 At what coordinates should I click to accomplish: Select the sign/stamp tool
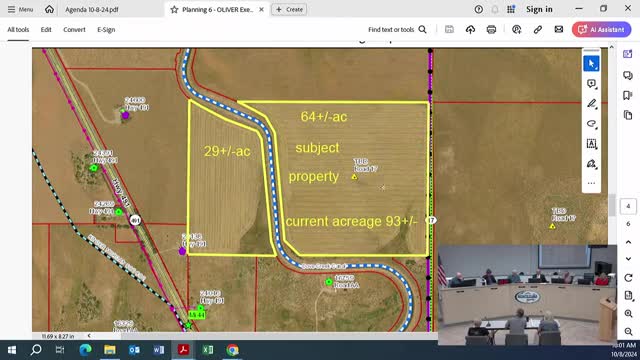point(591,164)
